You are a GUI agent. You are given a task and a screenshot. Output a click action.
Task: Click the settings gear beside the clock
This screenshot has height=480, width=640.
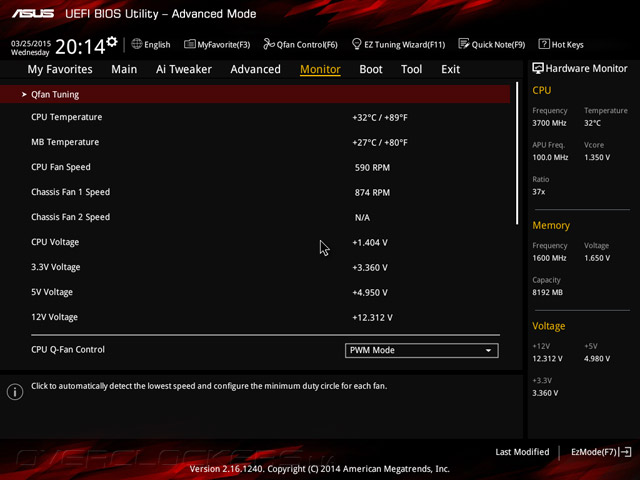112,42
